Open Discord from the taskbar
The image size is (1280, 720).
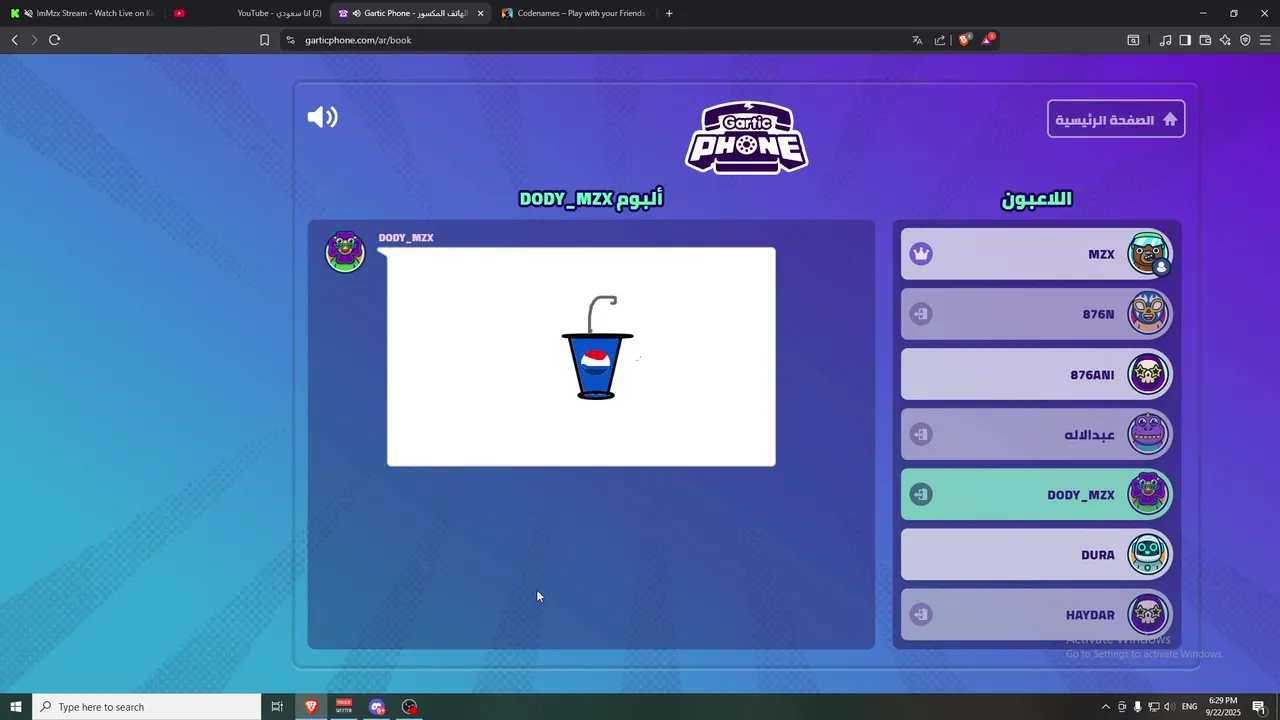[x=377, y=707]
